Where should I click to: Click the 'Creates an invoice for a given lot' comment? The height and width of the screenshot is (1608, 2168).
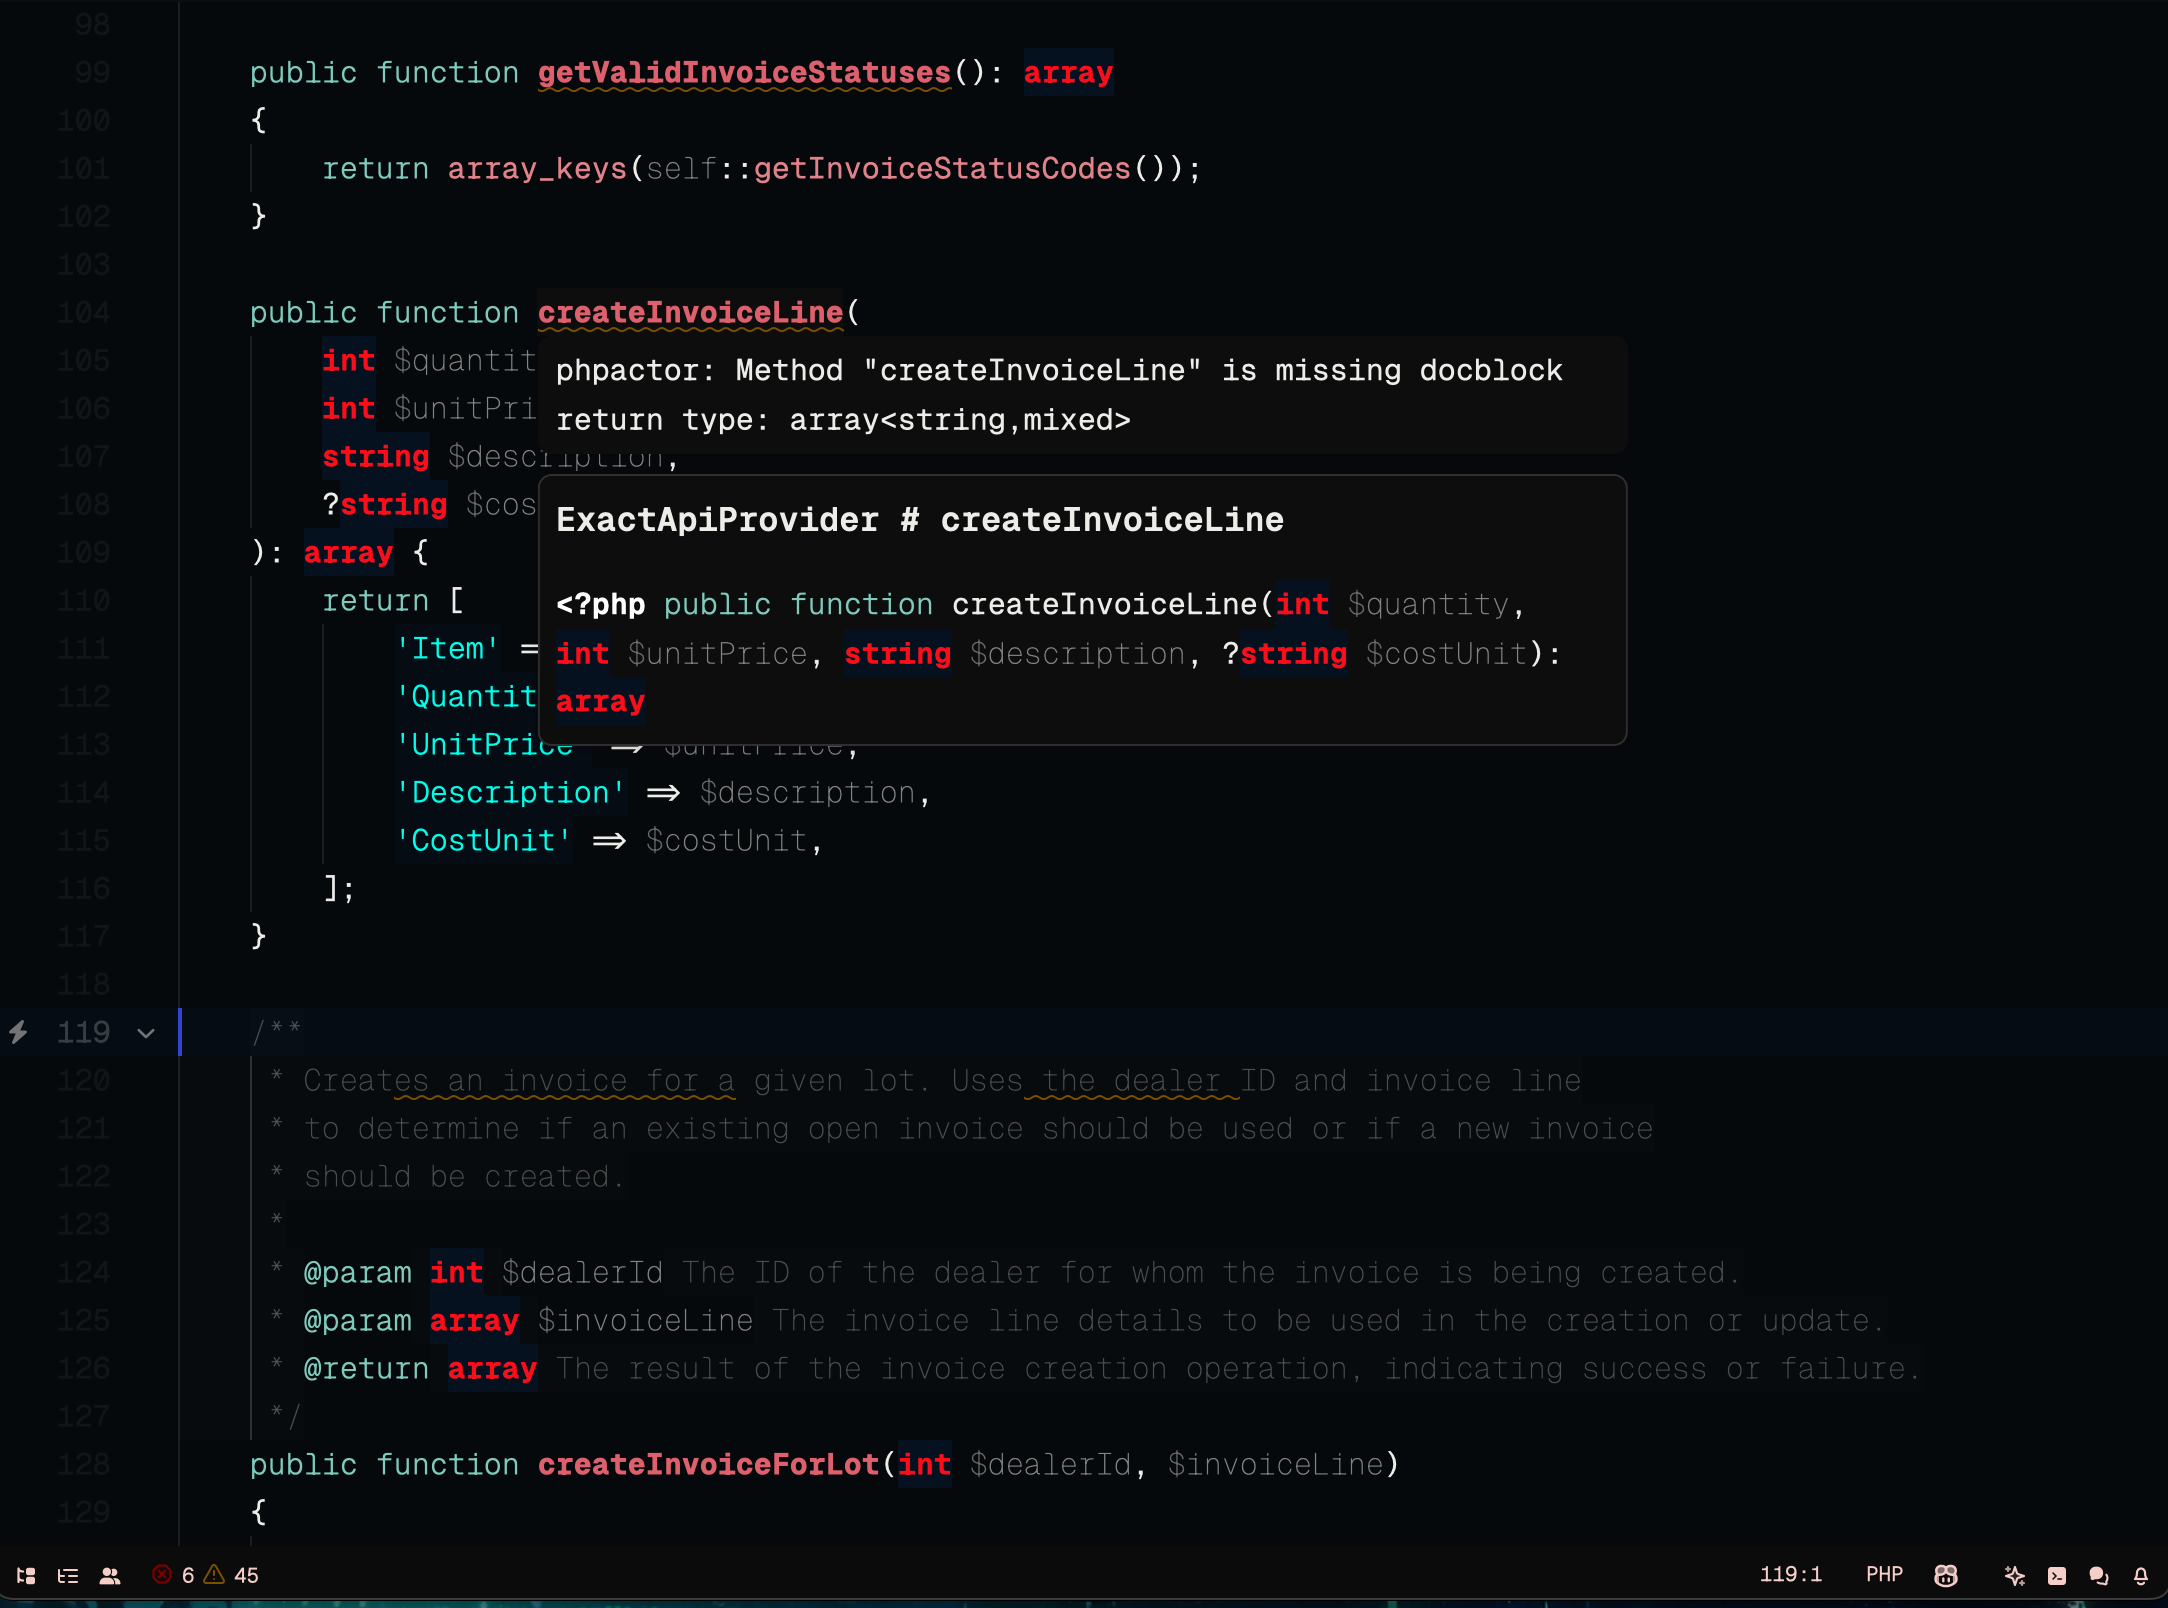click(x=610, y=1081)
